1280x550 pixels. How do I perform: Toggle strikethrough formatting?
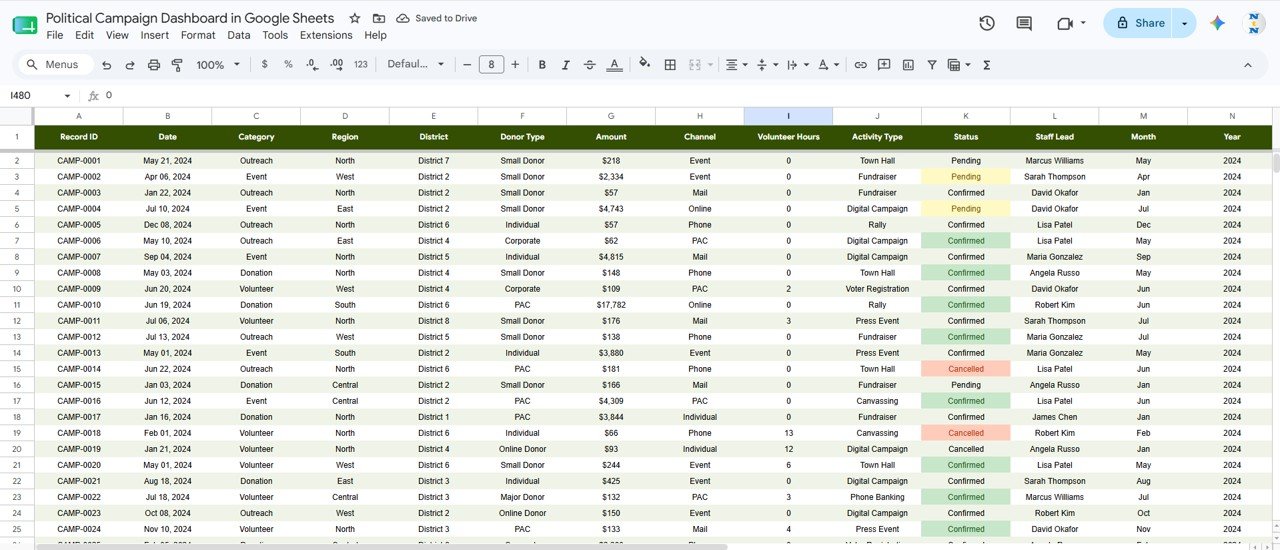coord(590,65)
